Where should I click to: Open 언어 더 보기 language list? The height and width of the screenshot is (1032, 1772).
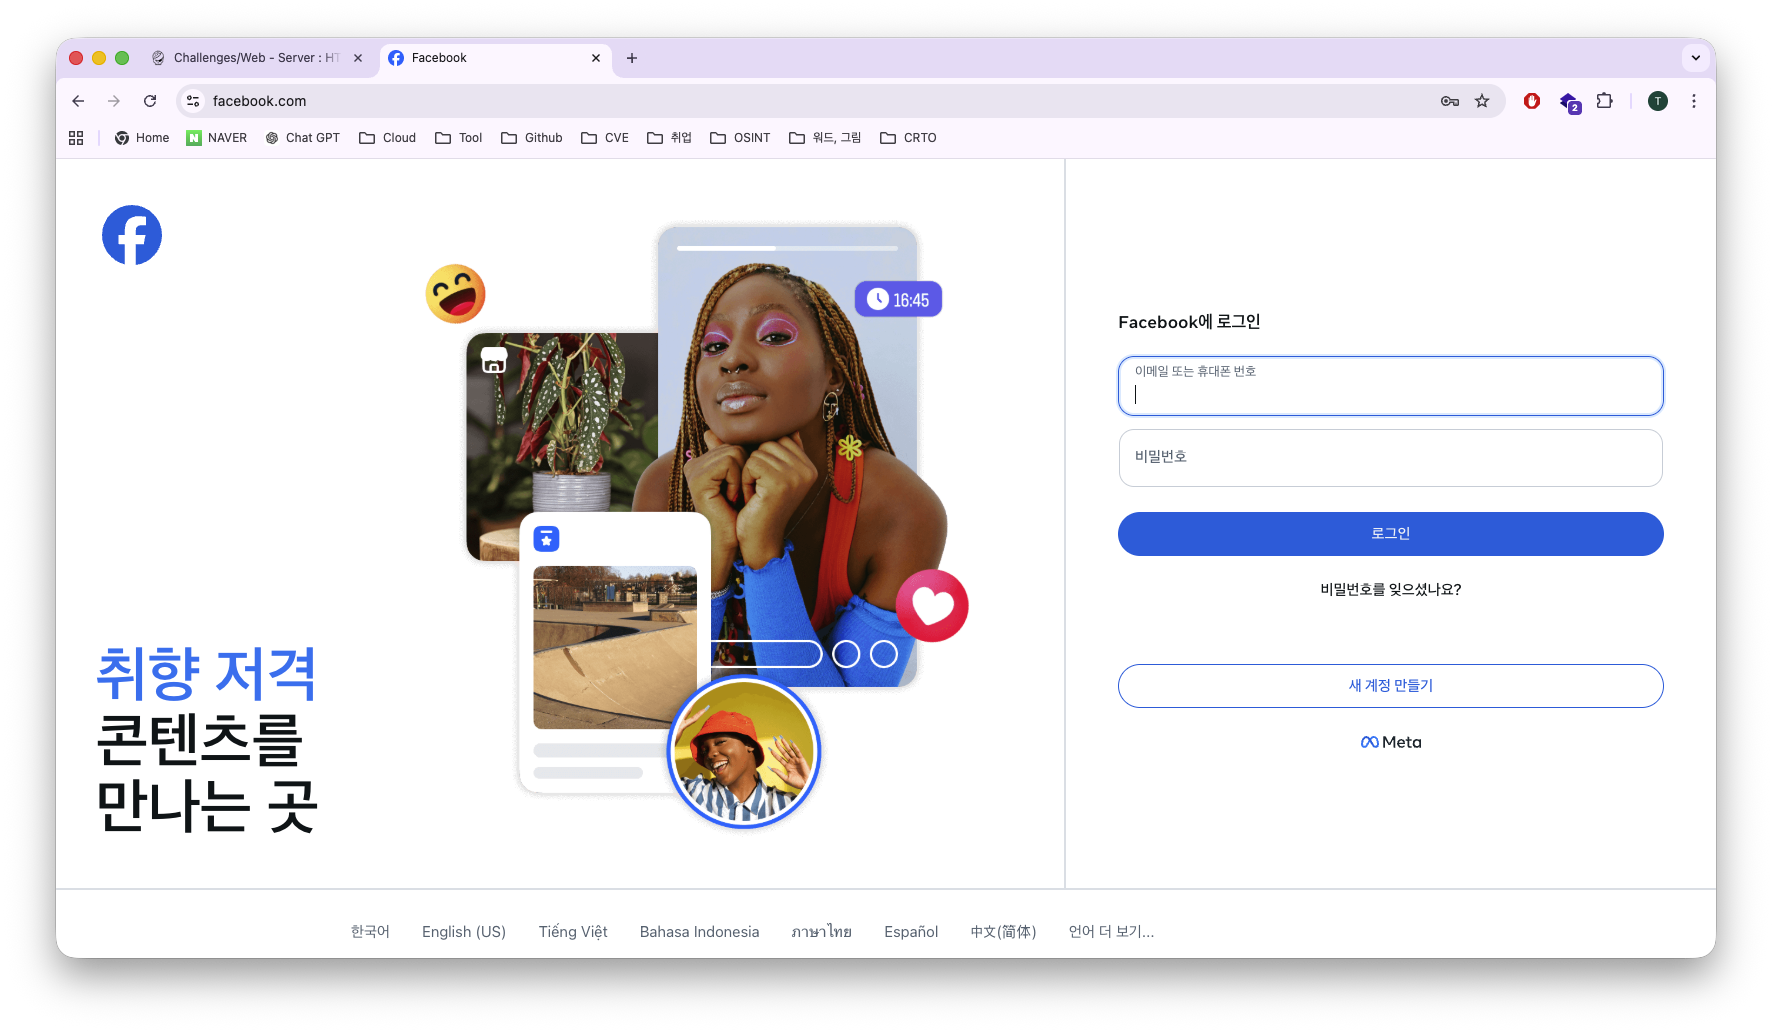pos(1111,932)
